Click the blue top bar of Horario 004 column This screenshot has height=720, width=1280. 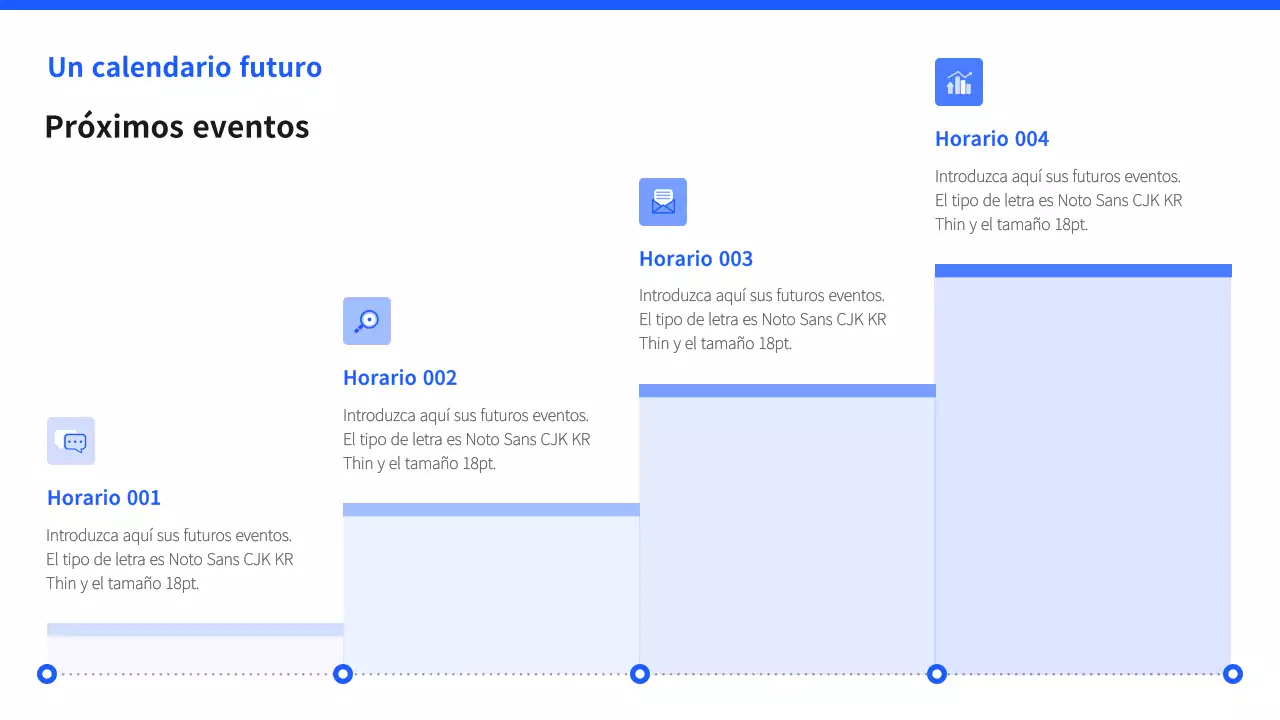pos(1083,269)
